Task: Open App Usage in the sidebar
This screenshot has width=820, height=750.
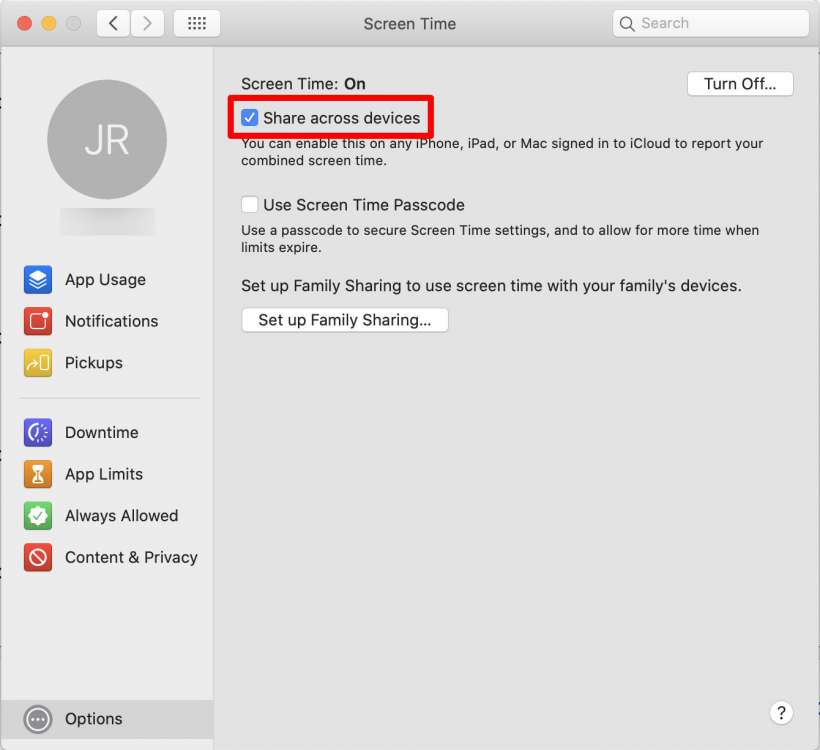Action: (x=38, y=280)
